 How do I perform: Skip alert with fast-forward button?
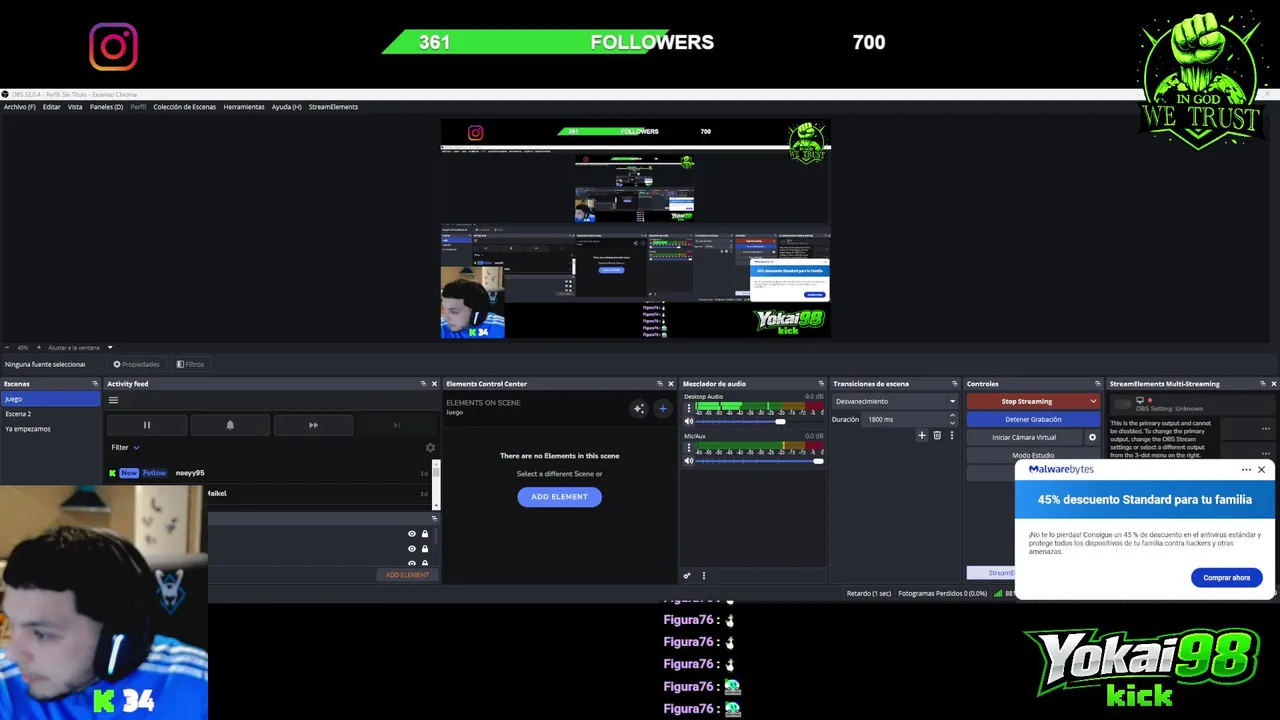tap(313, 425)
